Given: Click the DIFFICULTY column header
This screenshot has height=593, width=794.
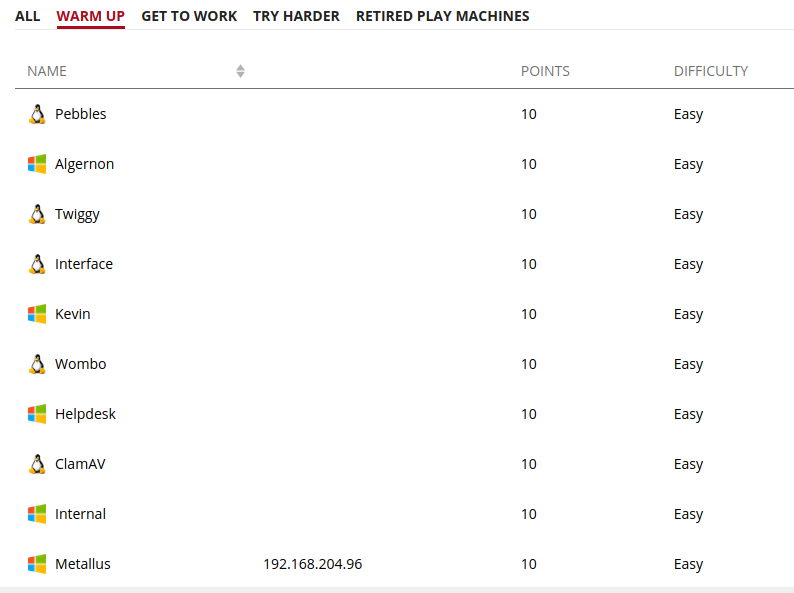Looking at the screenshot, I should (710, 71).
